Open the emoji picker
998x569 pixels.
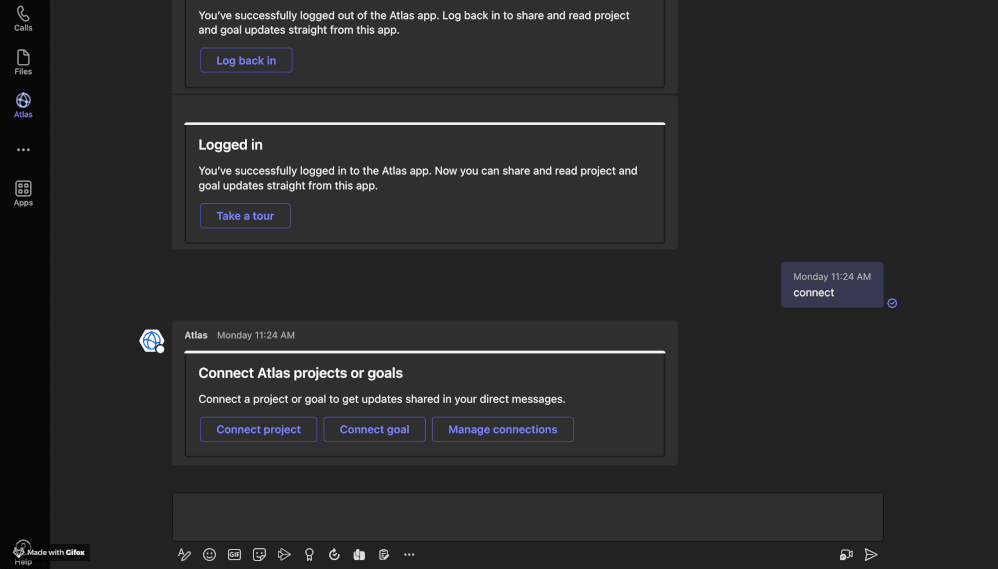coord(209,555)
